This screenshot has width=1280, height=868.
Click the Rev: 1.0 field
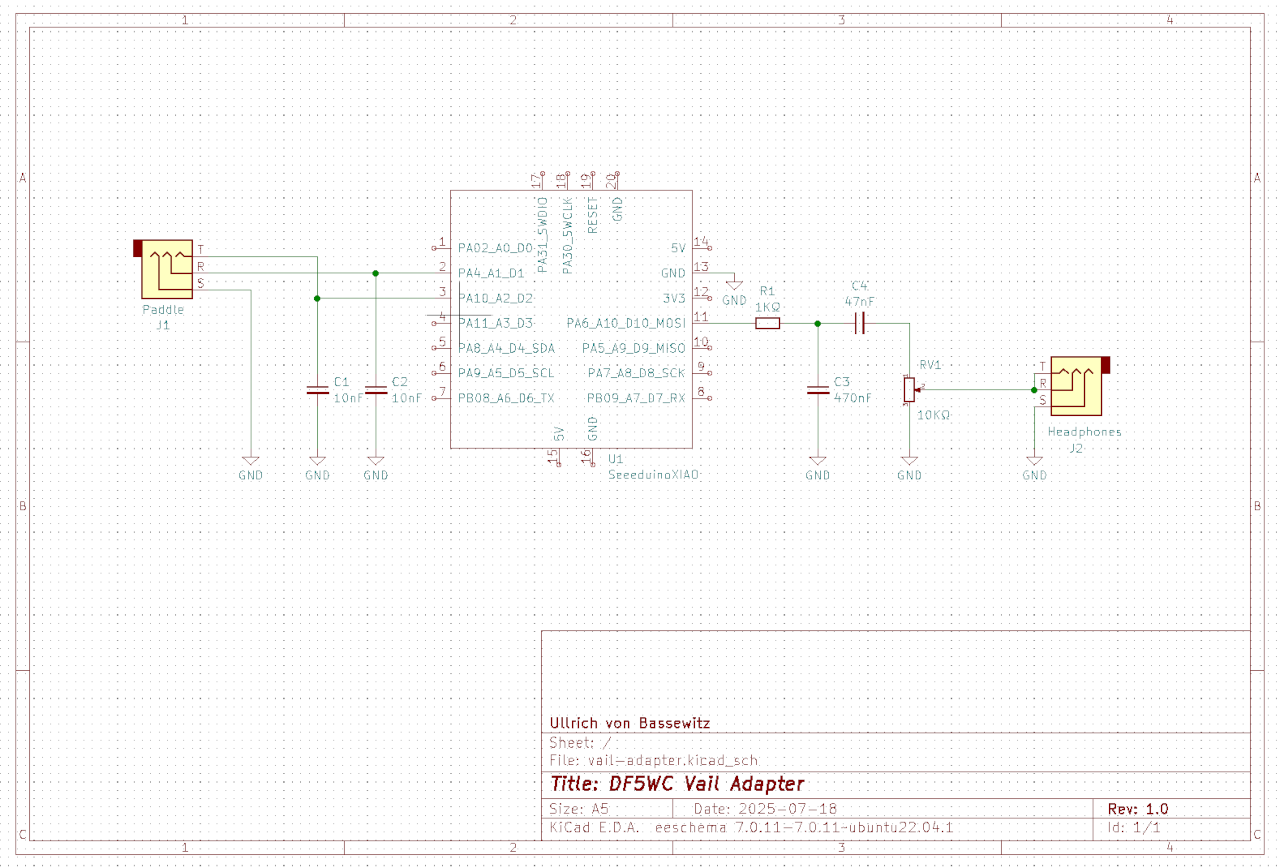1138,809
